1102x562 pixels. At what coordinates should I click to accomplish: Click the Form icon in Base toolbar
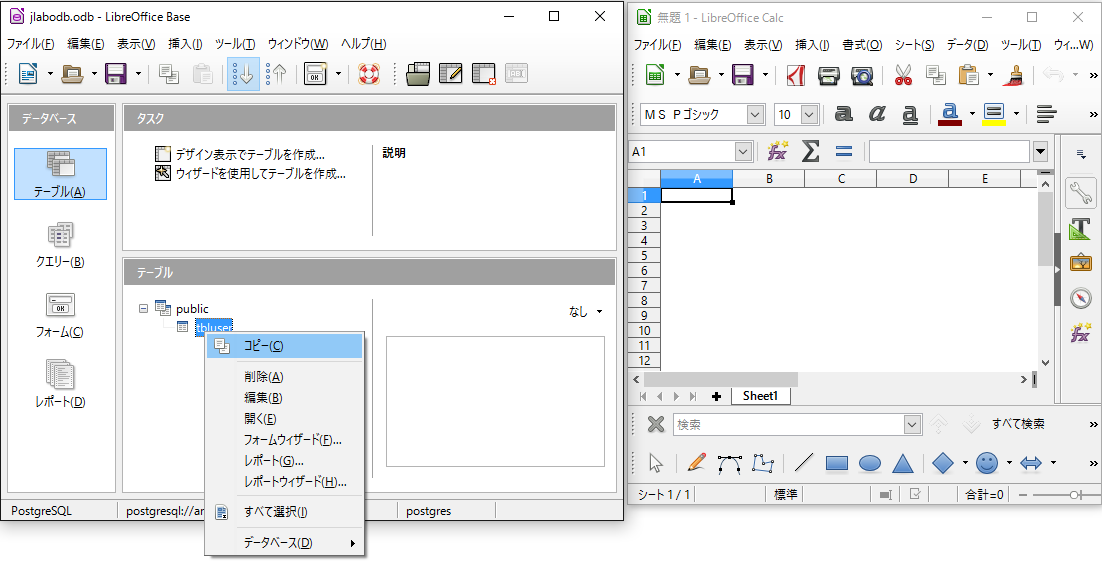pos(315,74)
